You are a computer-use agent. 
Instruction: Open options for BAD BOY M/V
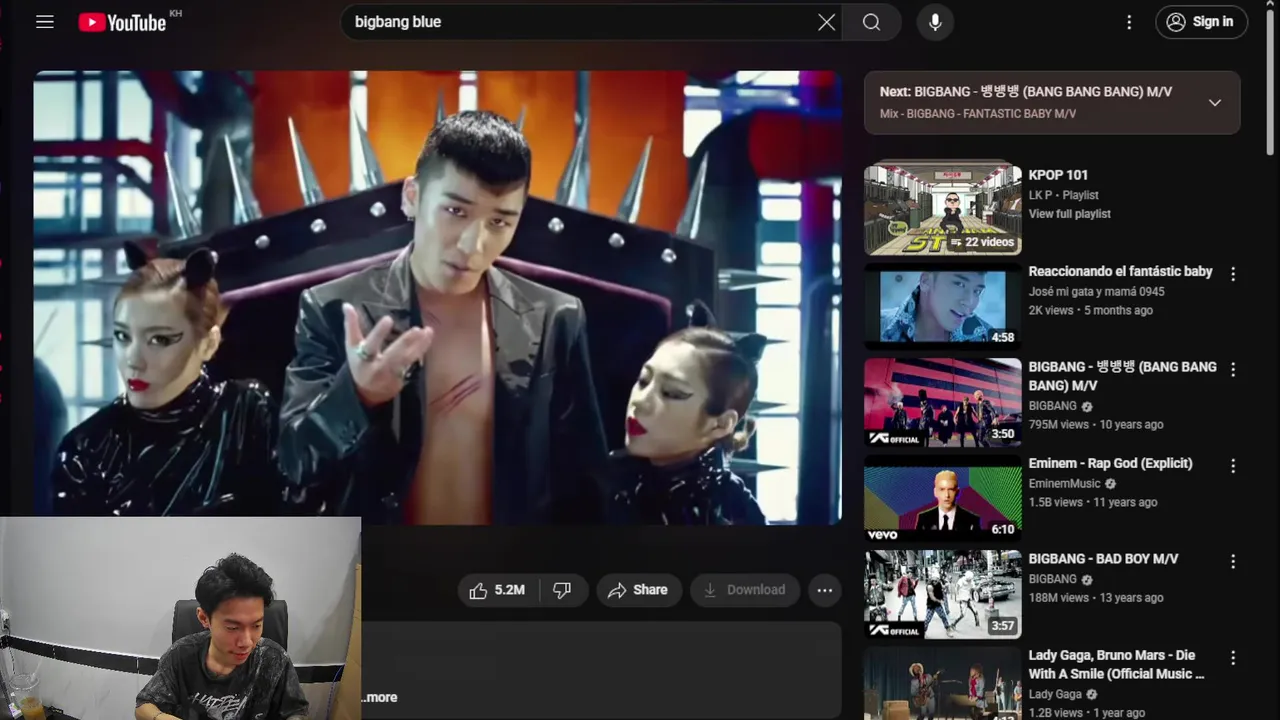coord(1233,562)
